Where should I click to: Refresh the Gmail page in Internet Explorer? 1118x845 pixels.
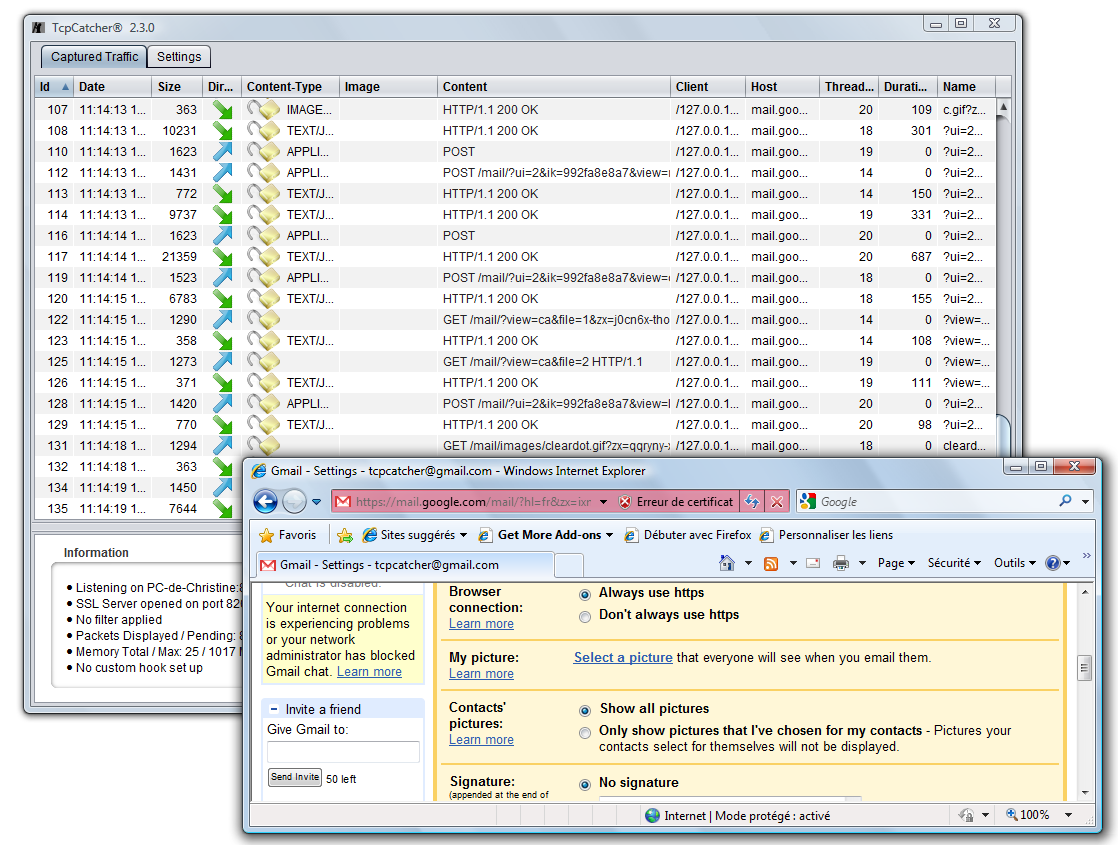click(752, 502)
